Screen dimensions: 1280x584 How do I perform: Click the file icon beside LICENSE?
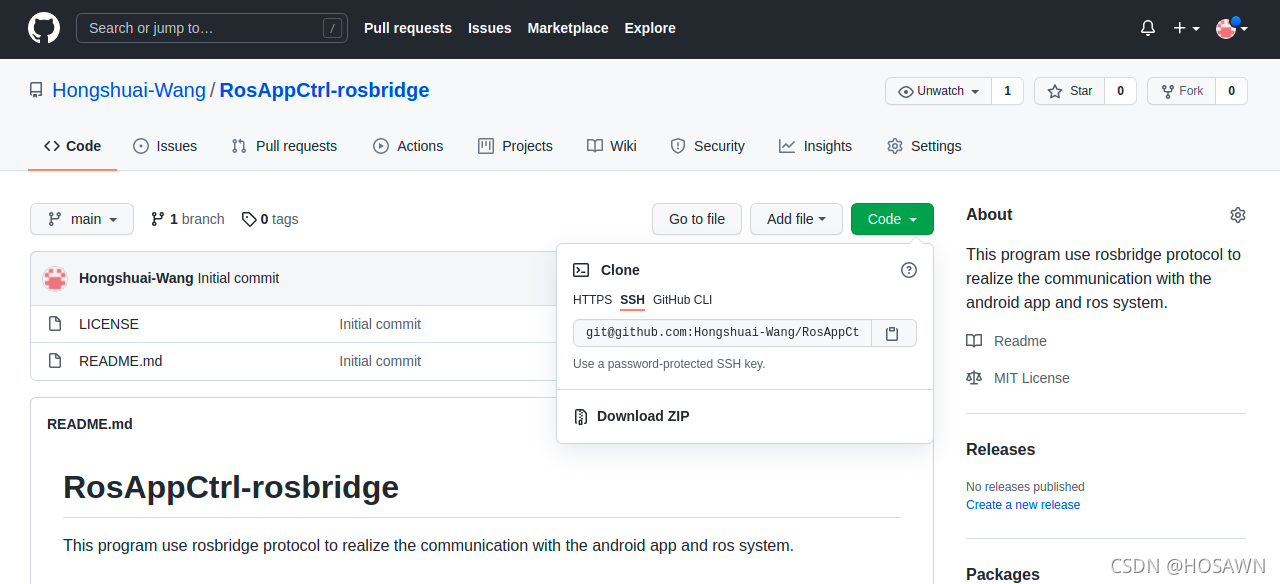point(55,324)
